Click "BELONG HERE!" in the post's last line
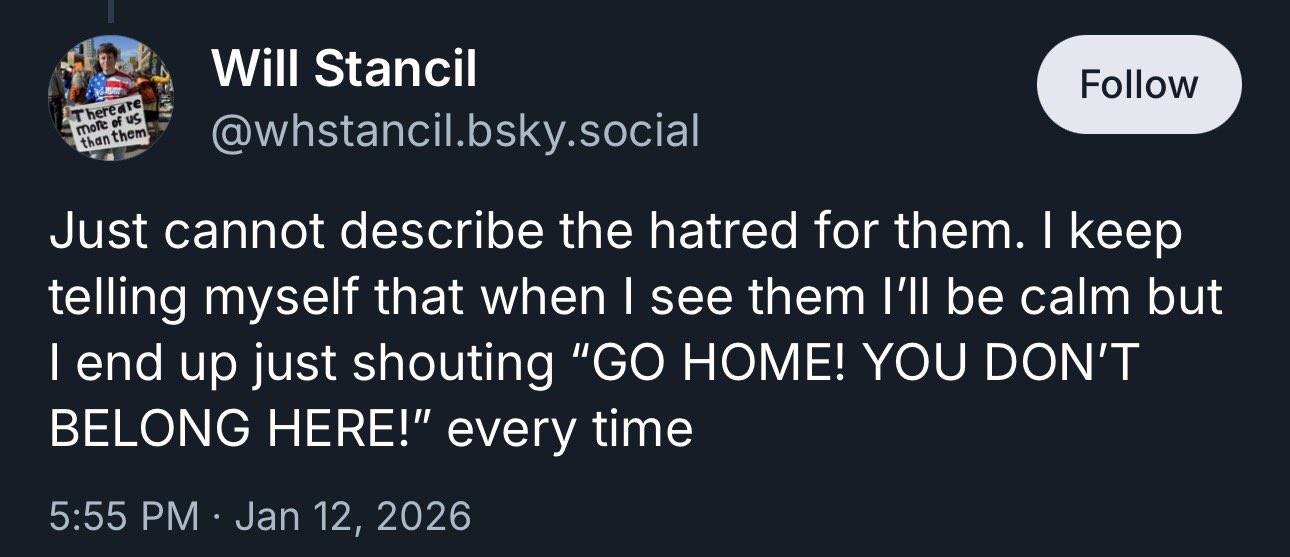Viewport: 1290px width, 557px height. tap(240, 430)
